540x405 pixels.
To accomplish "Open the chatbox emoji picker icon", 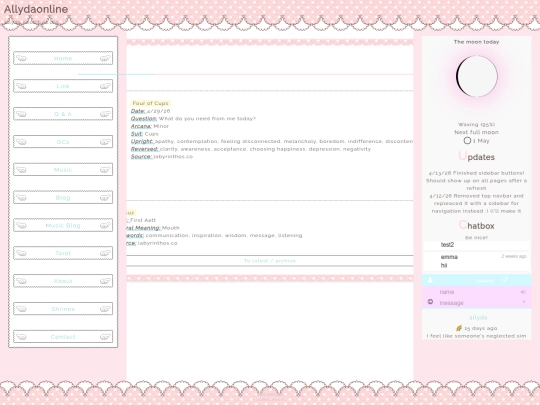I will point(430,302).
